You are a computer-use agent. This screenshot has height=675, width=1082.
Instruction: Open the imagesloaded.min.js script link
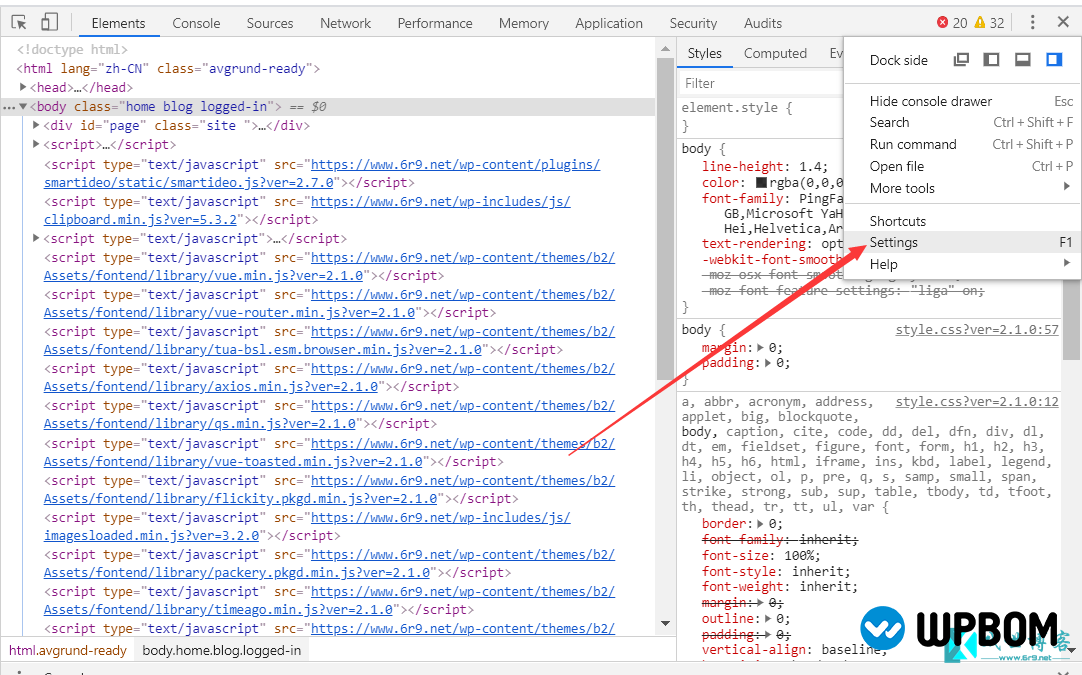click(x=307, y=527)
